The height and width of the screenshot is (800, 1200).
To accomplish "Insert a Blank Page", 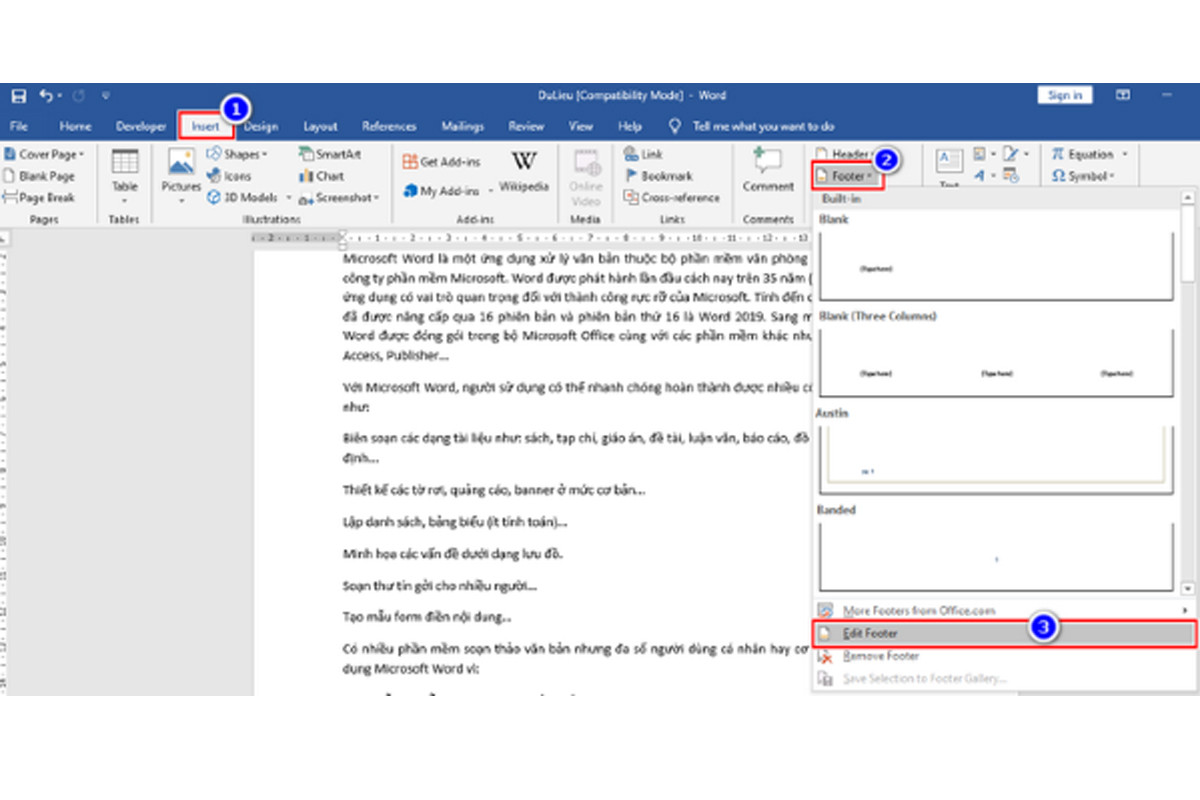I will coord(39,176).
